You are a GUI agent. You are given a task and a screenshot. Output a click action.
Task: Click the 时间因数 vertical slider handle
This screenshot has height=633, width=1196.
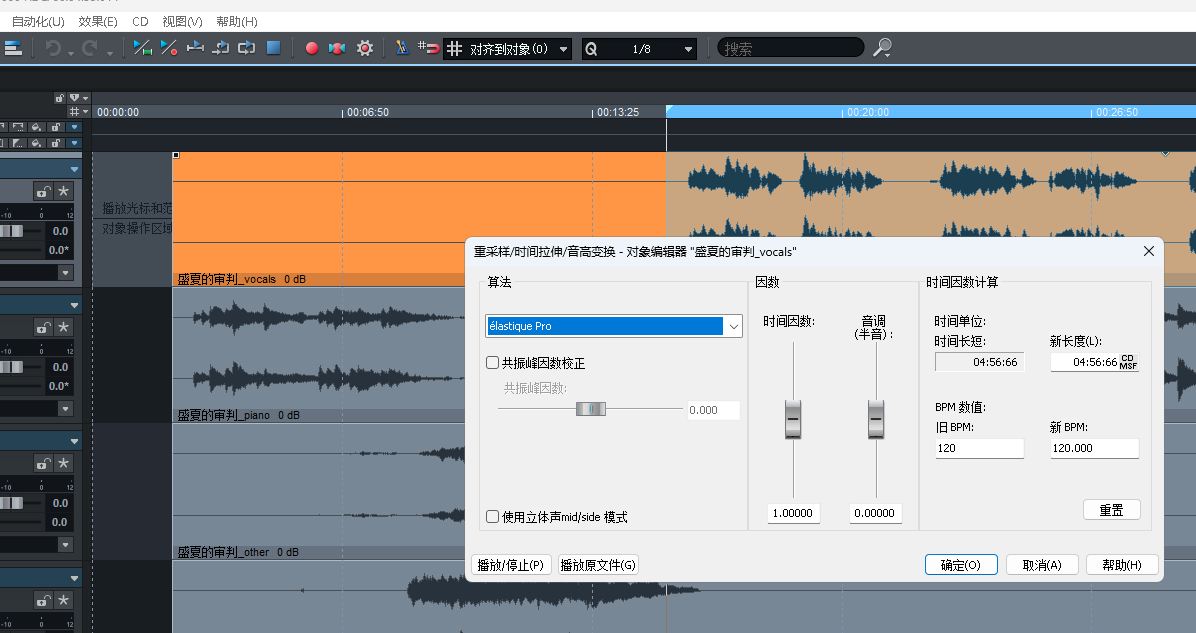(793, 419)
